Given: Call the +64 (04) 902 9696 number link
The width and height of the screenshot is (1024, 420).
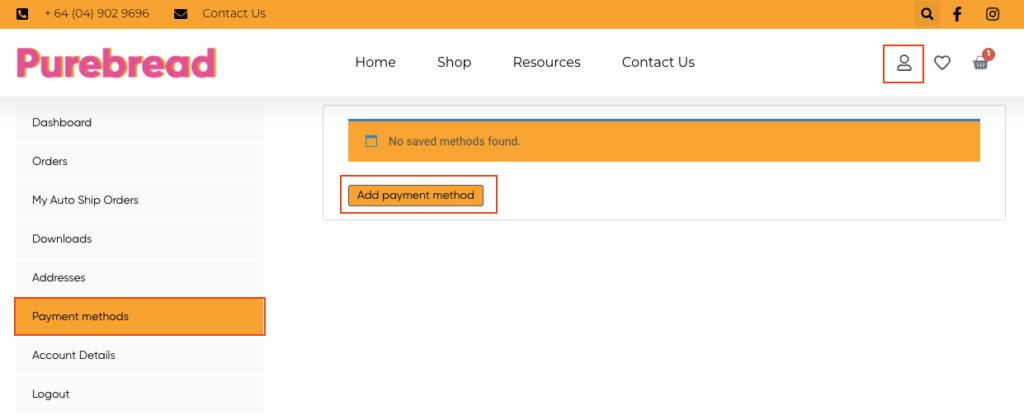Looking at the screenshot, I should coord(97,14).
